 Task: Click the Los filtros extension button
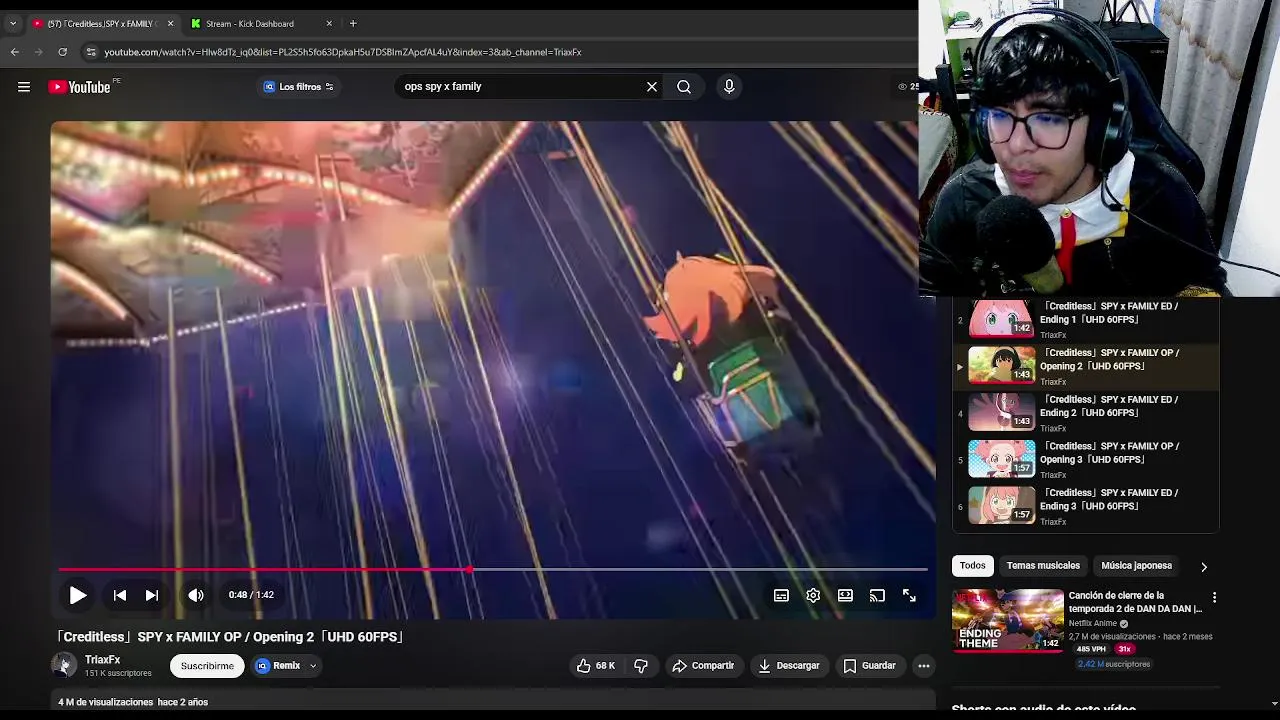click(298, 87)
